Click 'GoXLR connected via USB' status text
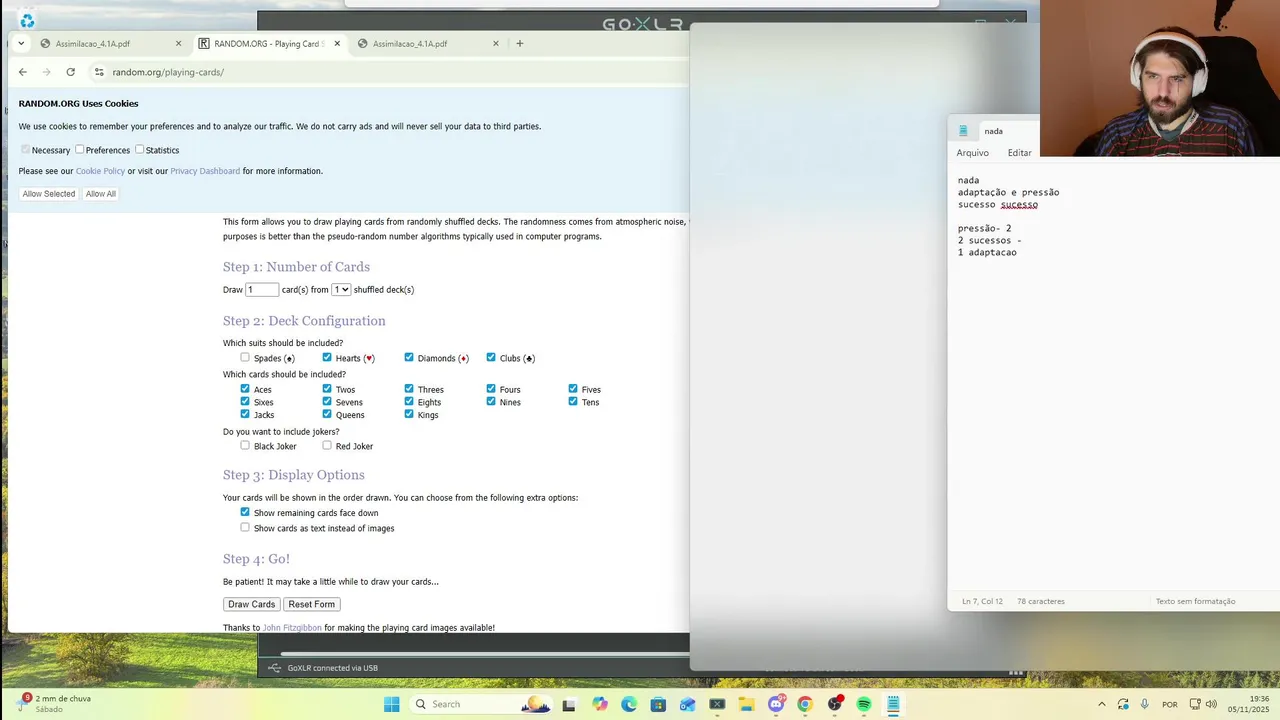The height and width of the screenshot is (720, 1280). coord(332,668)
